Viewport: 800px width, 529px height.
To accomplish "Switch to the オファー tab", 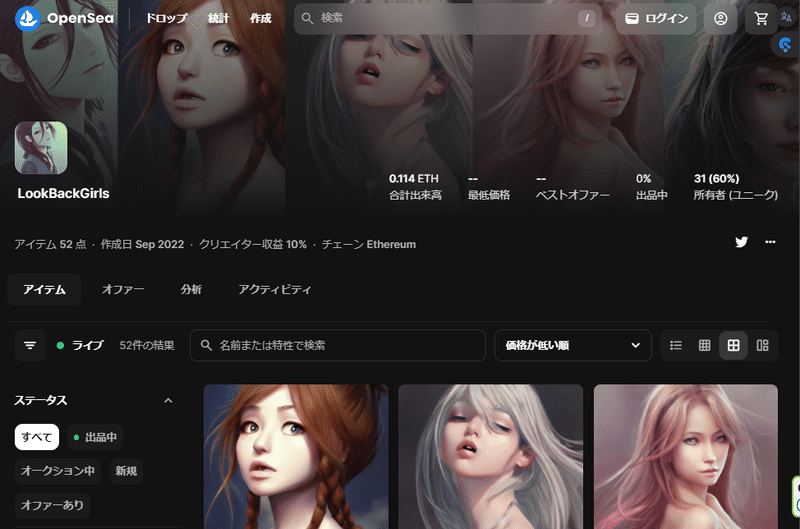I will point(123,289).
